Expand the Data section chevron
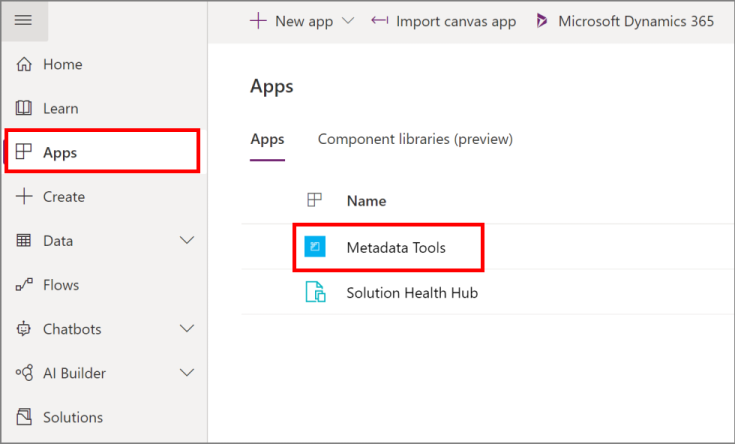 (186, 241)
